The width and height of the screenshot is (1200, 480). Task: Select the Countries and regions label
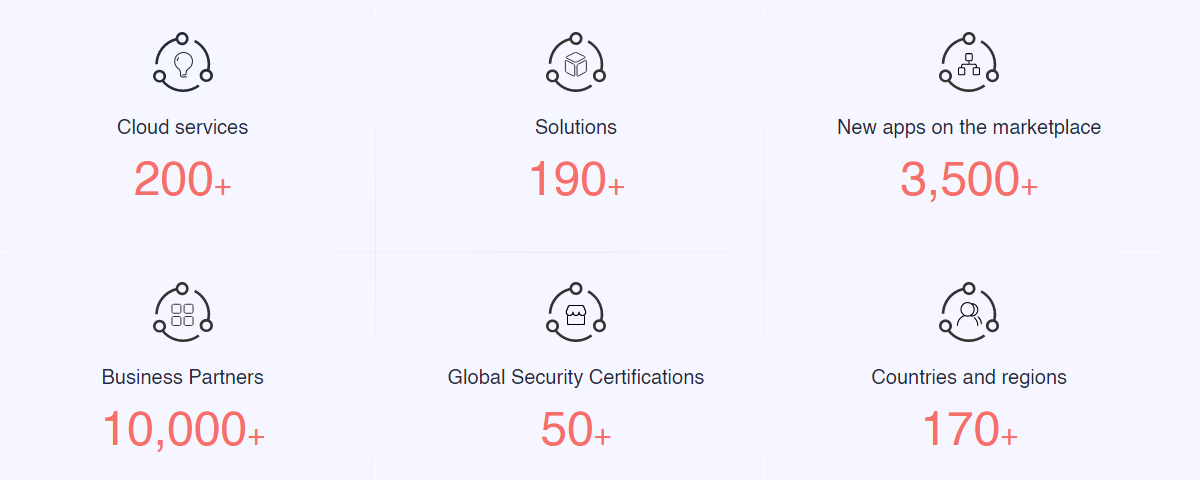[x=969, y=377]
